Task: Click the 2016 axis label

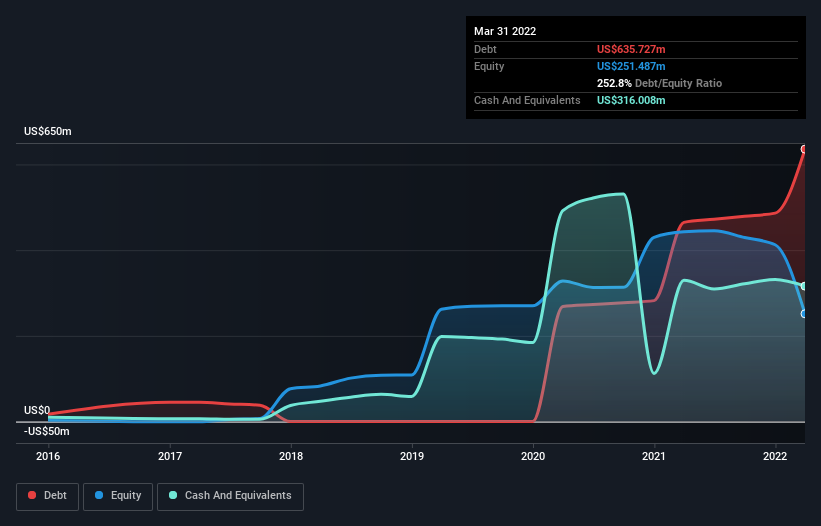Action: pos(48,456)
